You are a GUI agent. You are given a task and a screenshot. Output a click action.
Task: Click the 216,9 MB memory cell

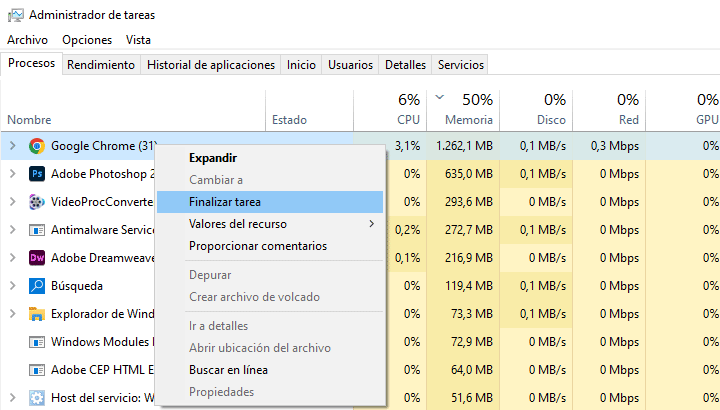pyautogui.click(x=463, y=258)
